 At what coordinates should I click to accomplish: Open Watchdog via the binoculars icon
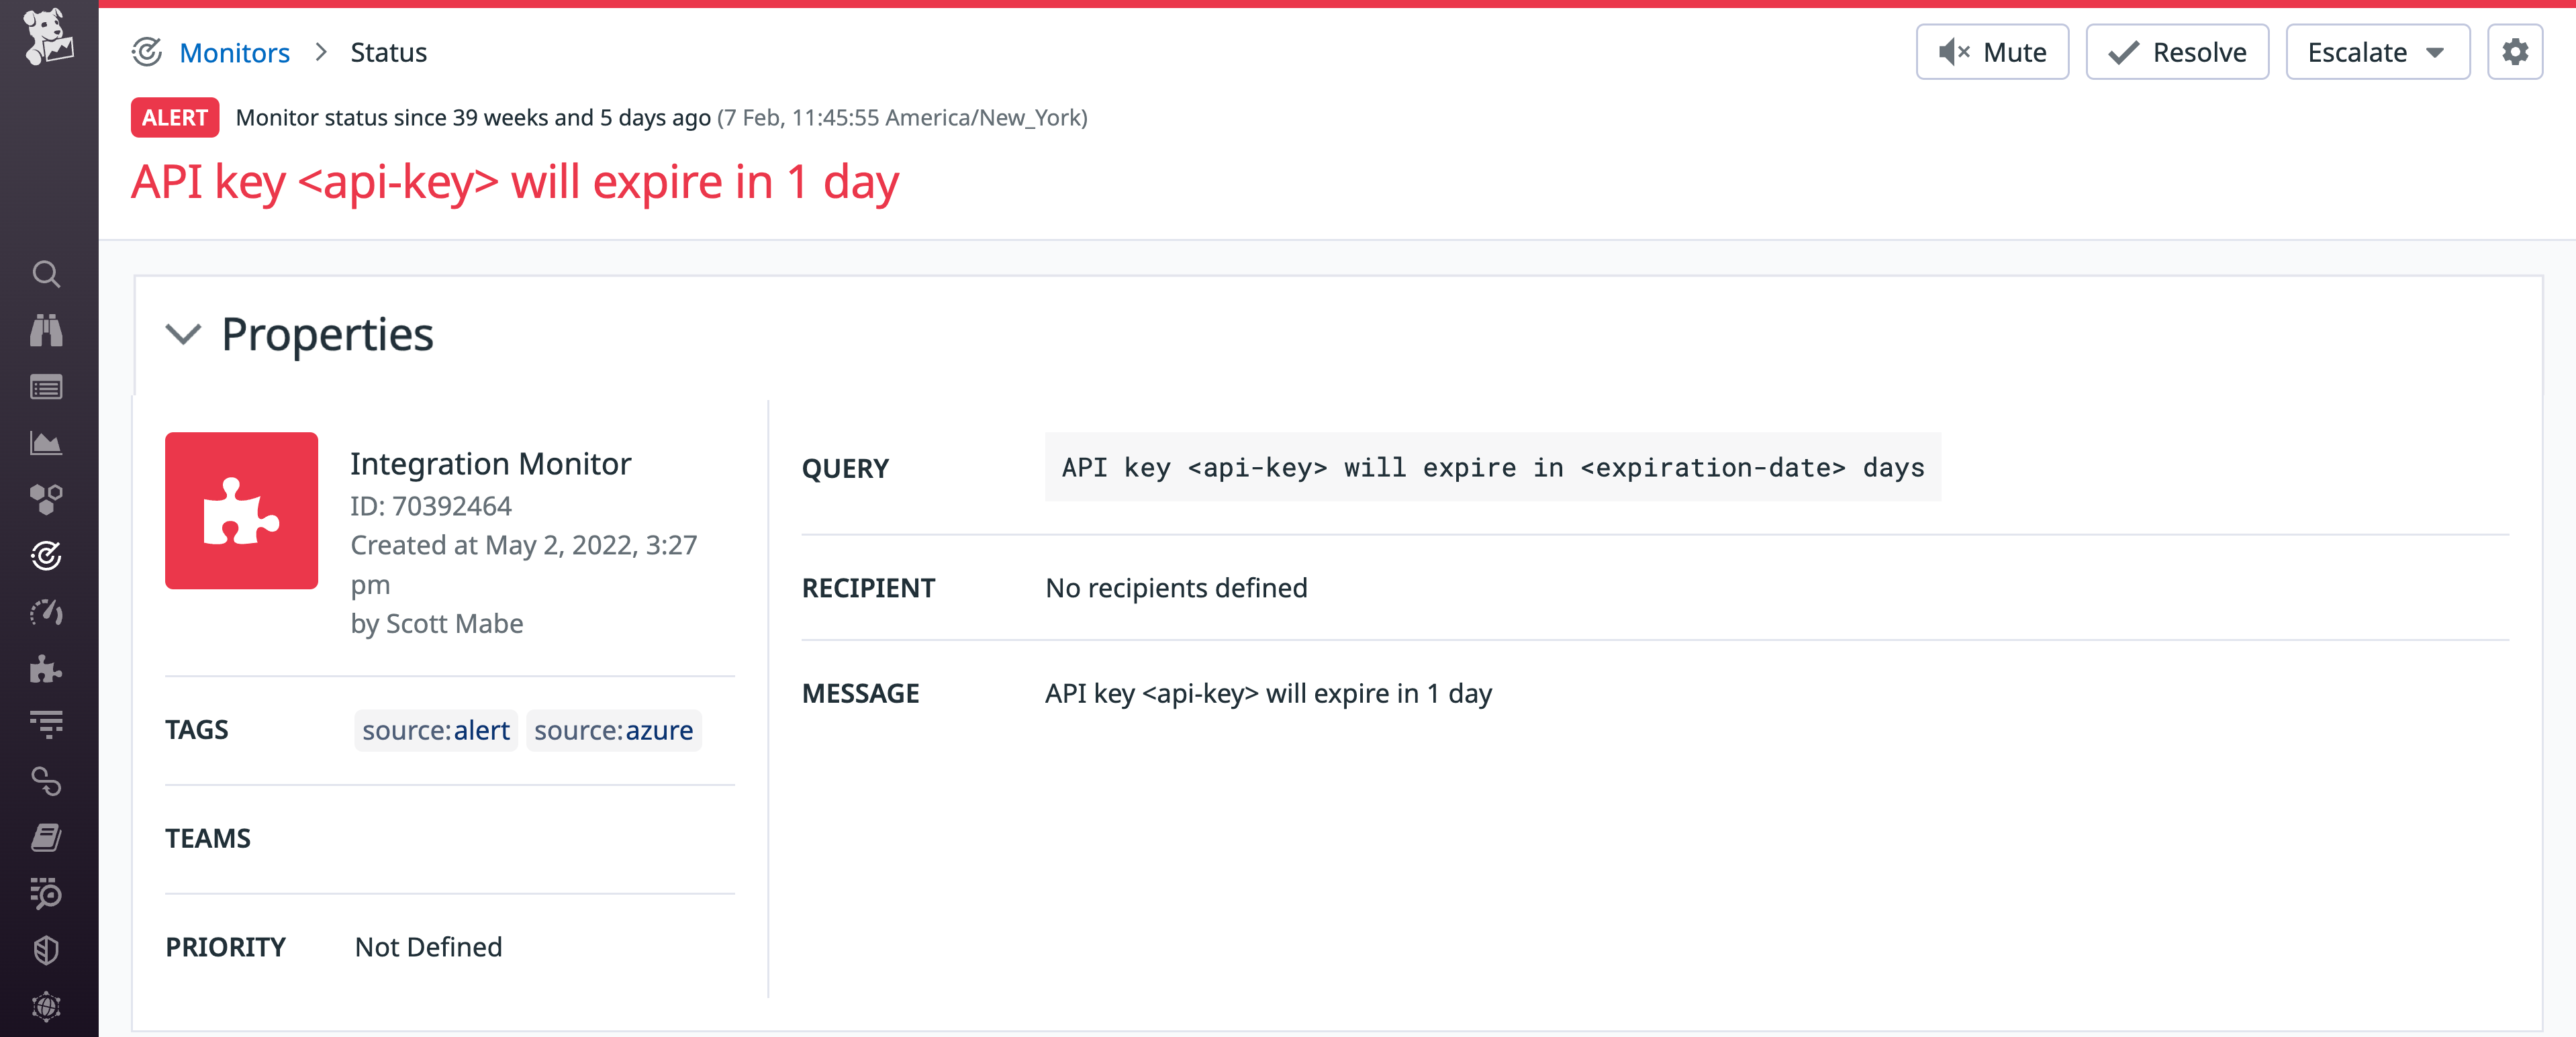[x=48, y=330]
